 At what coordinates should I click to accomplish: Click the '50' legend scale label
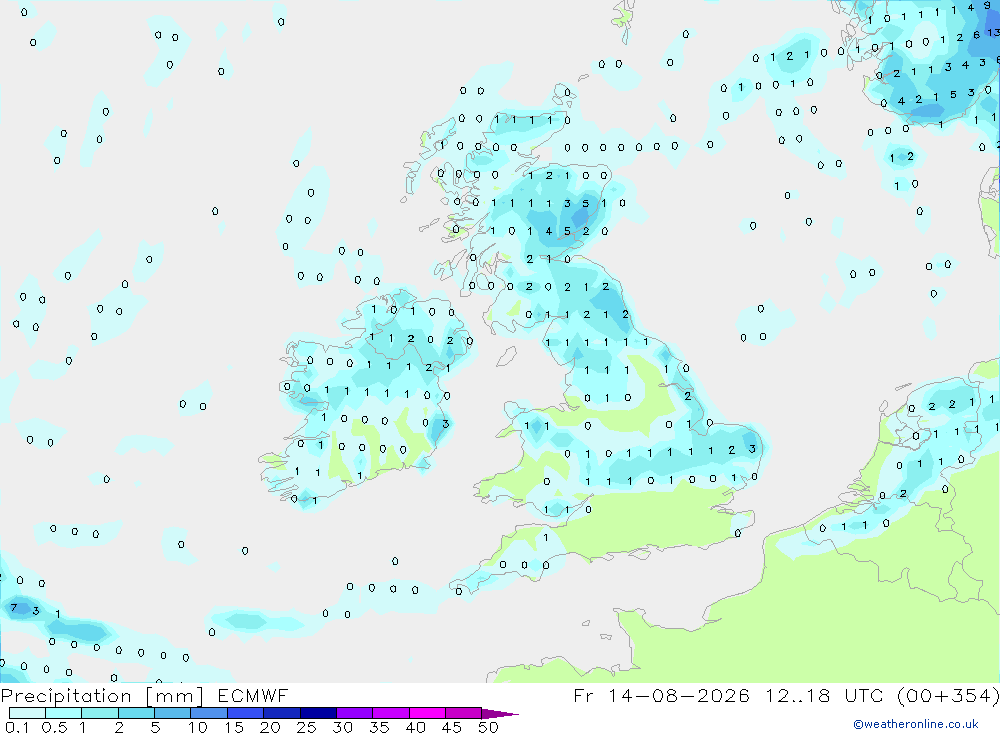click(x=488, y=727)
